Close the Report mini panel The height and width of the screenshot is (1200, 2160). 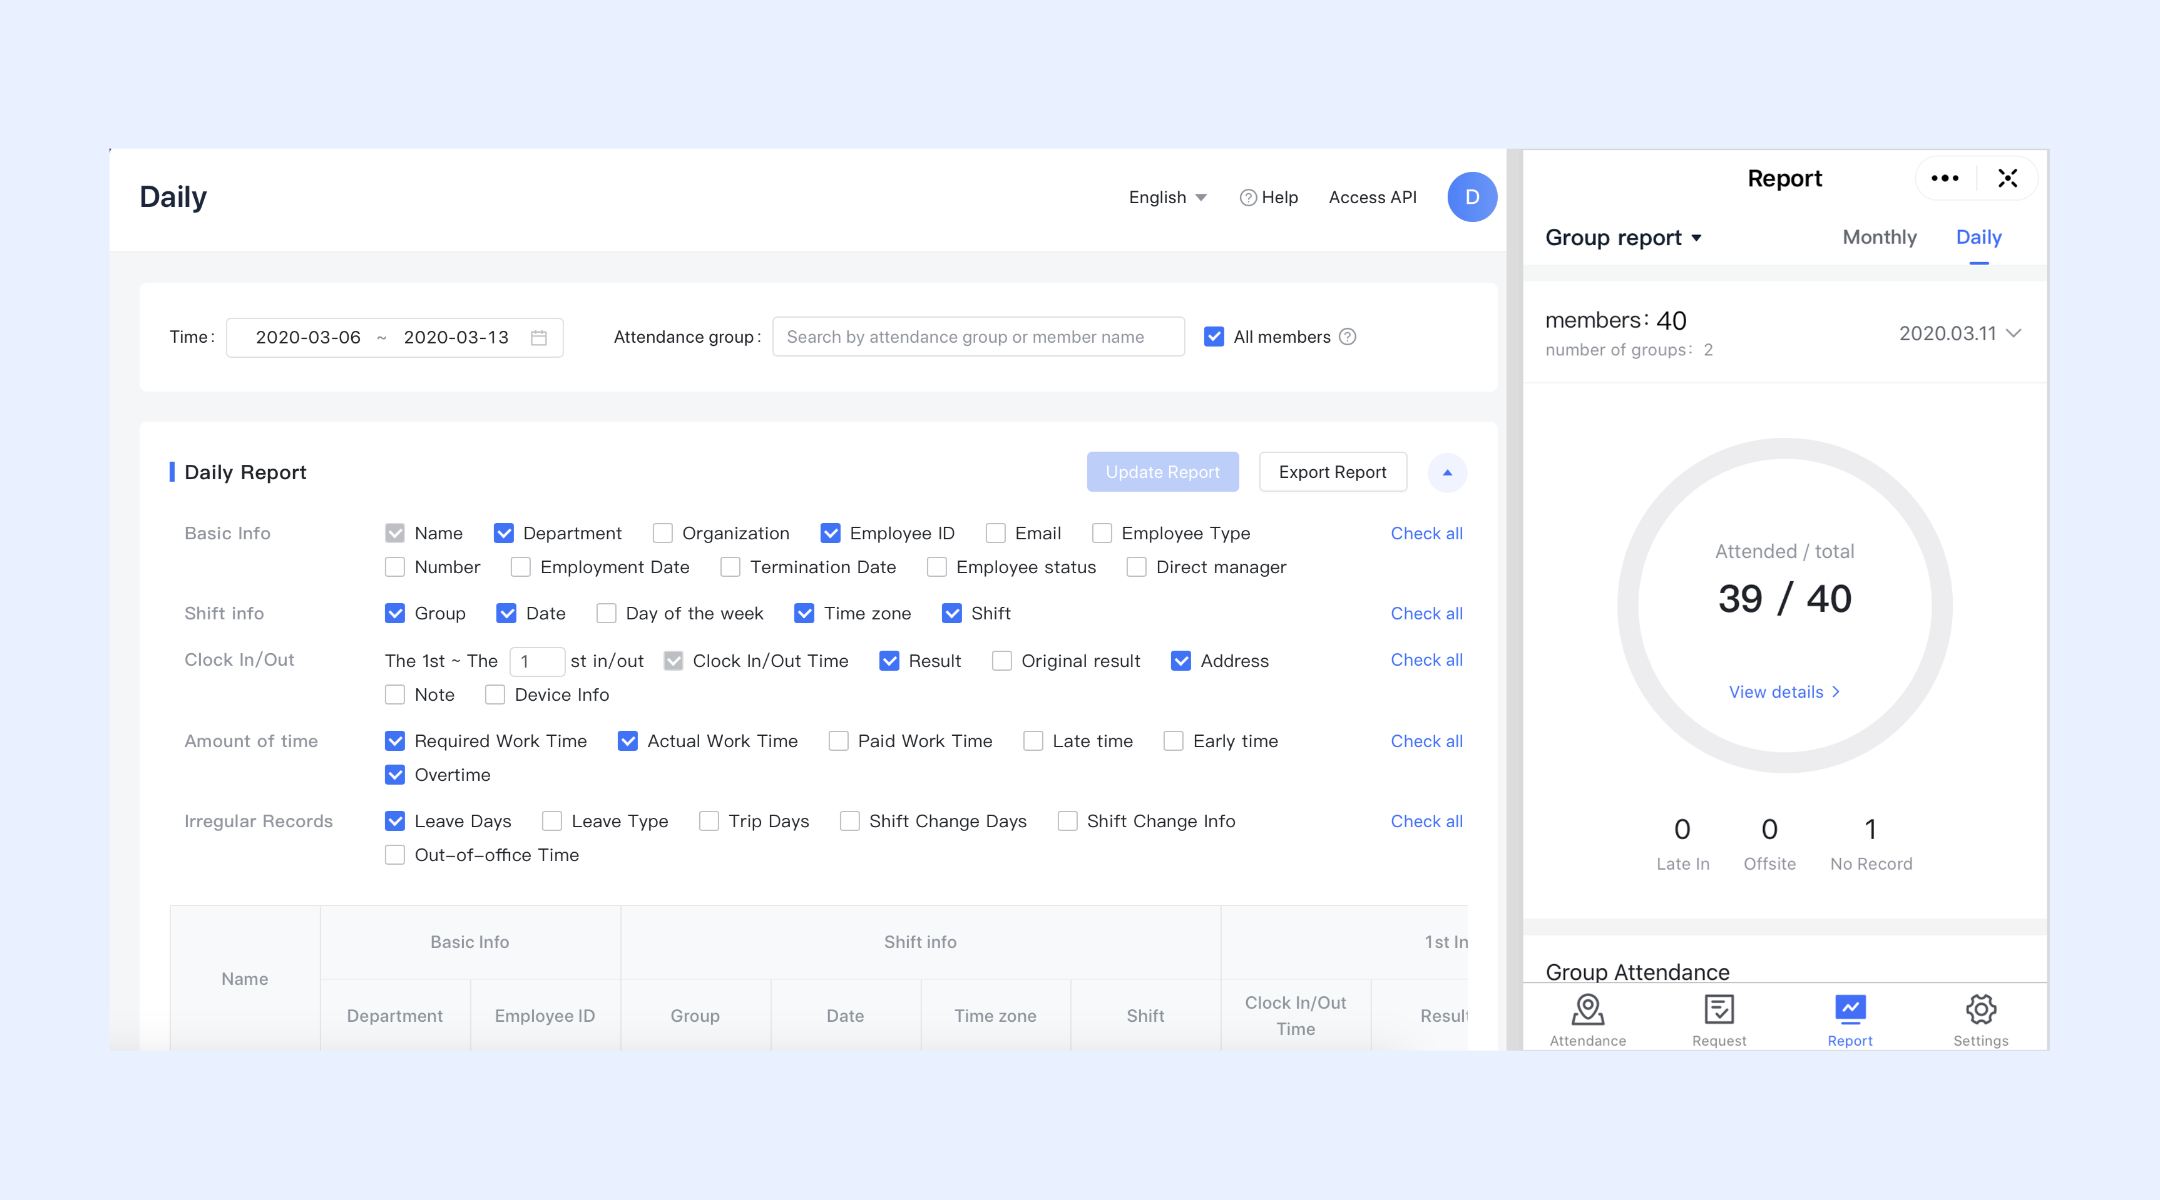coord(2008,178)
